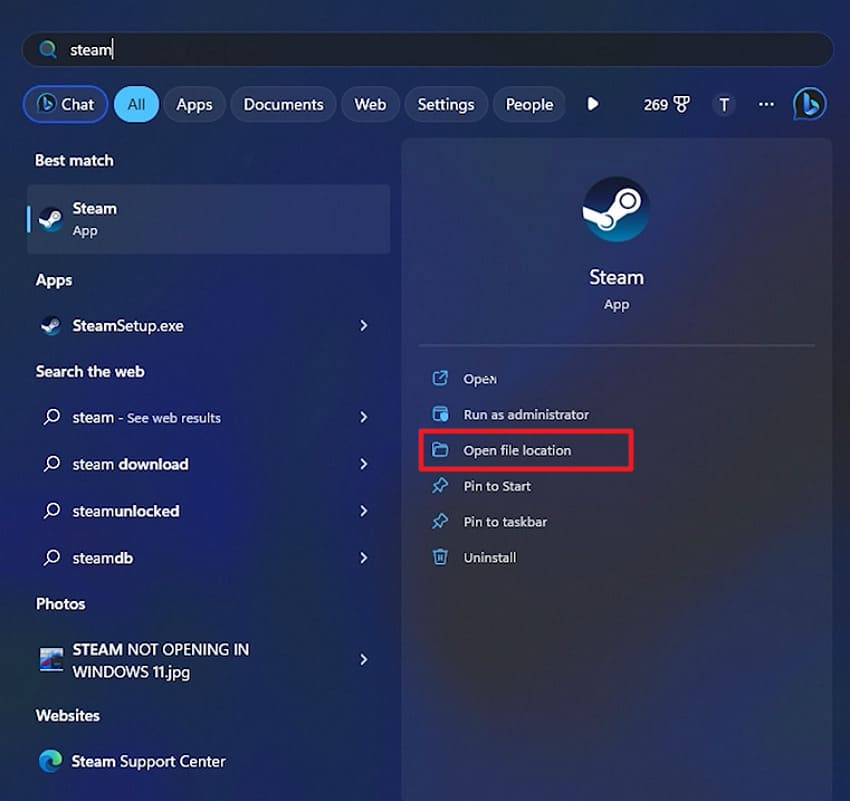Click the Open file location folder icon
Viewport: 850px width, 801px height.
tap(440, 450)
